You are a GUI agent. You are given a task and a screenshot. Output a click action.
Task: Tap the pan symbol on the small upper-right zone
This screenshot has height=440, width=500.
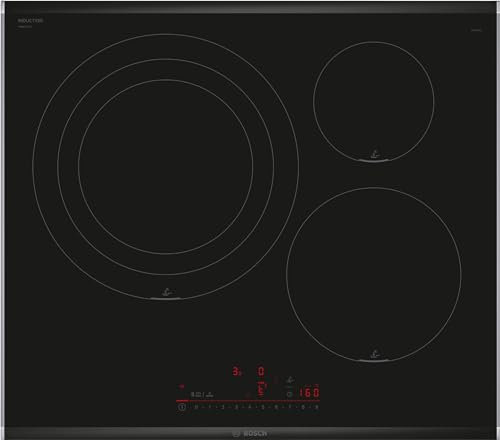pyautogui.click(x=375, y=154)
